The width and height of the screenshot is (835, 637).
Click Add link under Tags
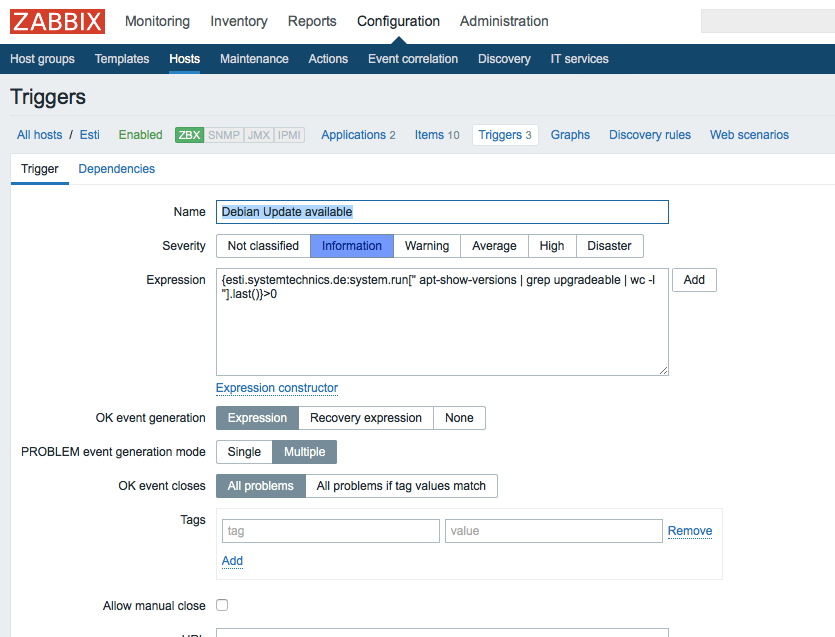click(x=232, y=561)
